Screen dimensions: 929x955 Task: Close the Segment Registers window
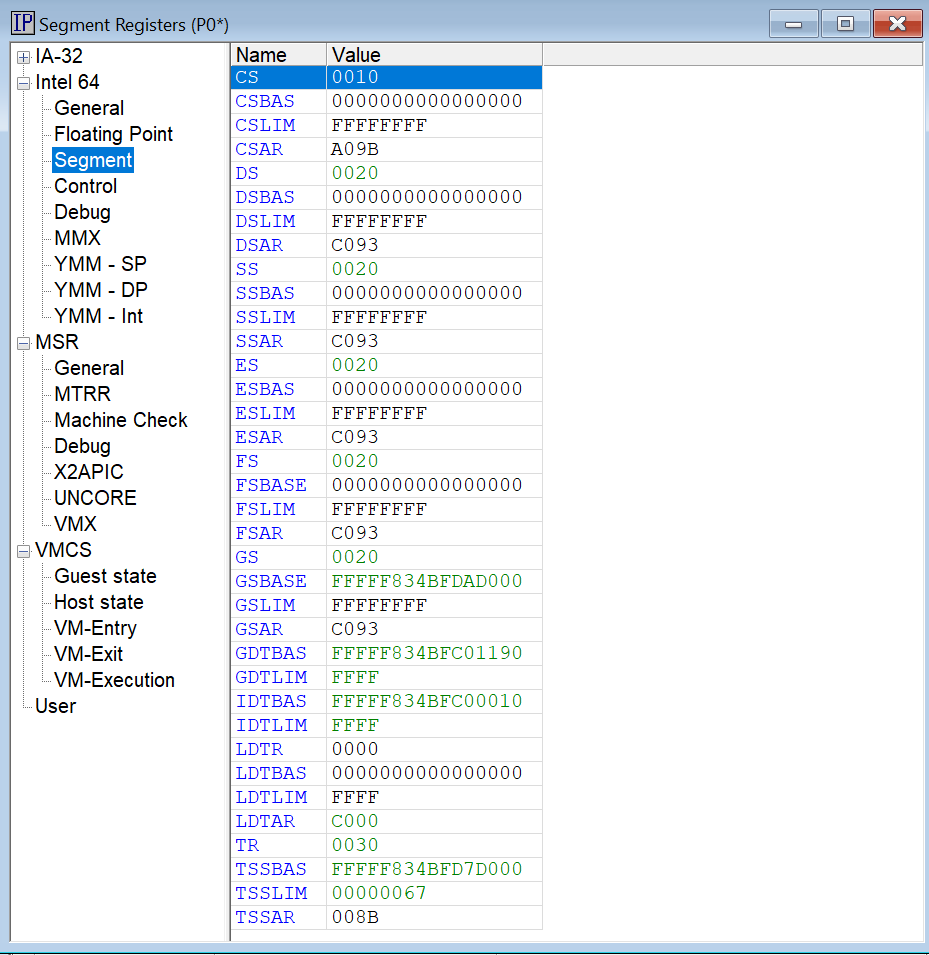(x=897, y=24)
